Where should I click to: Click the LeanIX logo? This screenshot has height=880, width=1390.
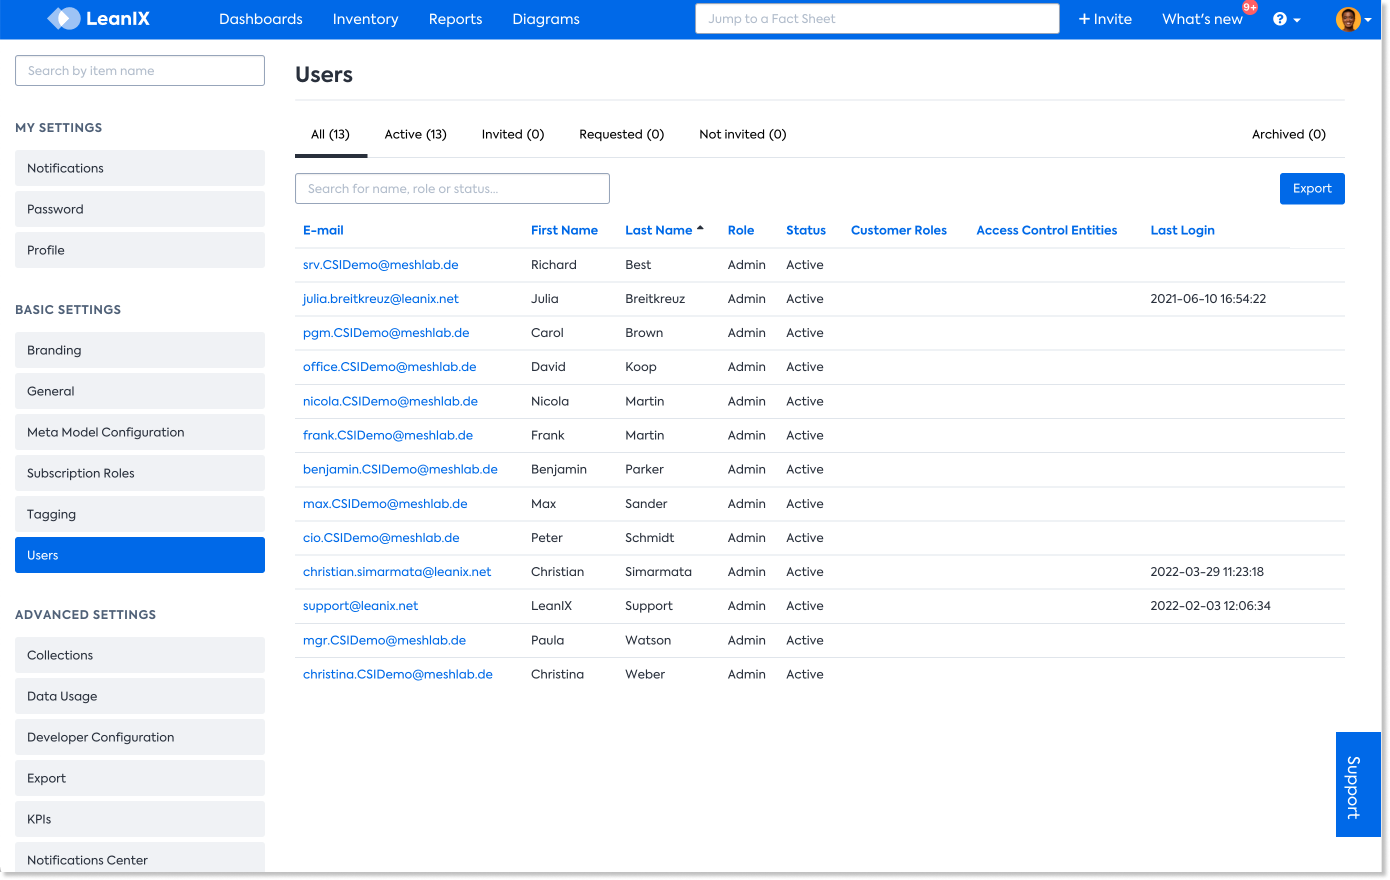pyautogui.click(x=98, y=18)
